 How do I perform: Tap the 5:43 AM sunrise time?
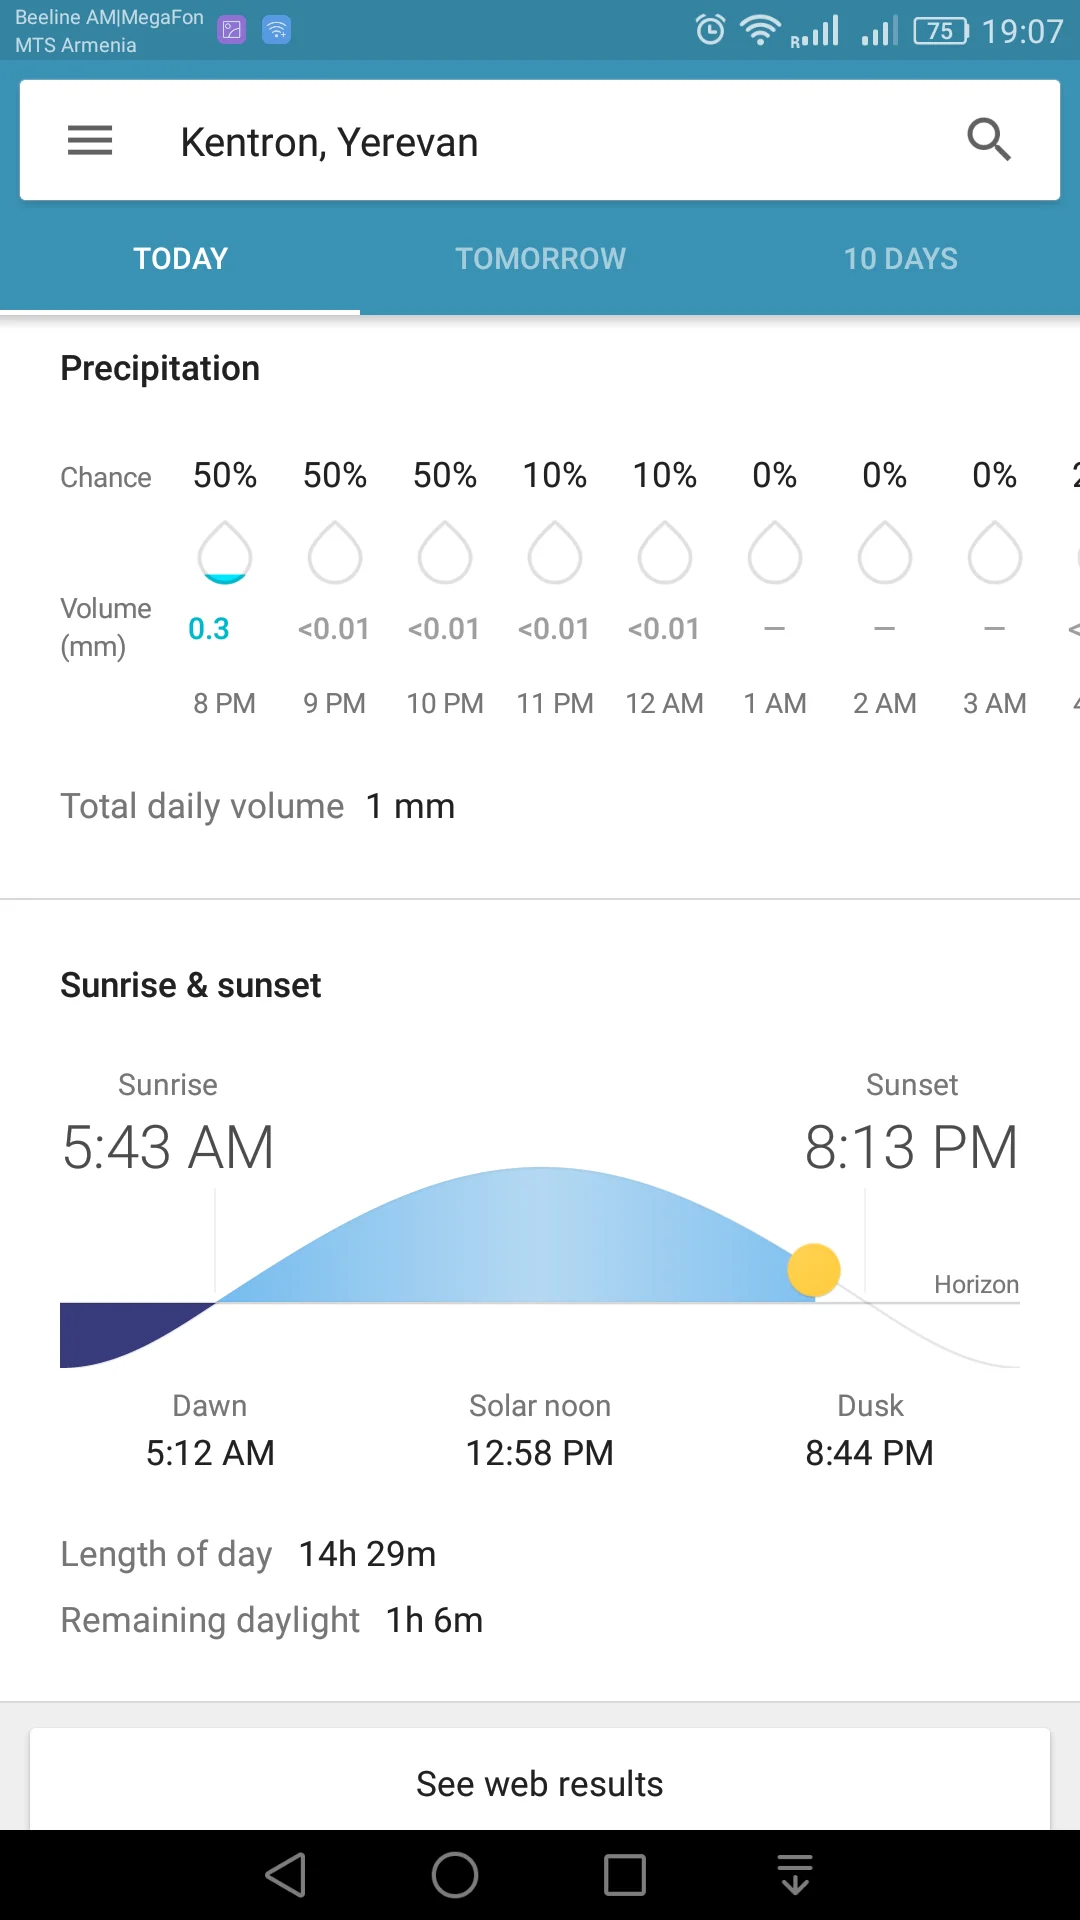tap(168, 1147)
